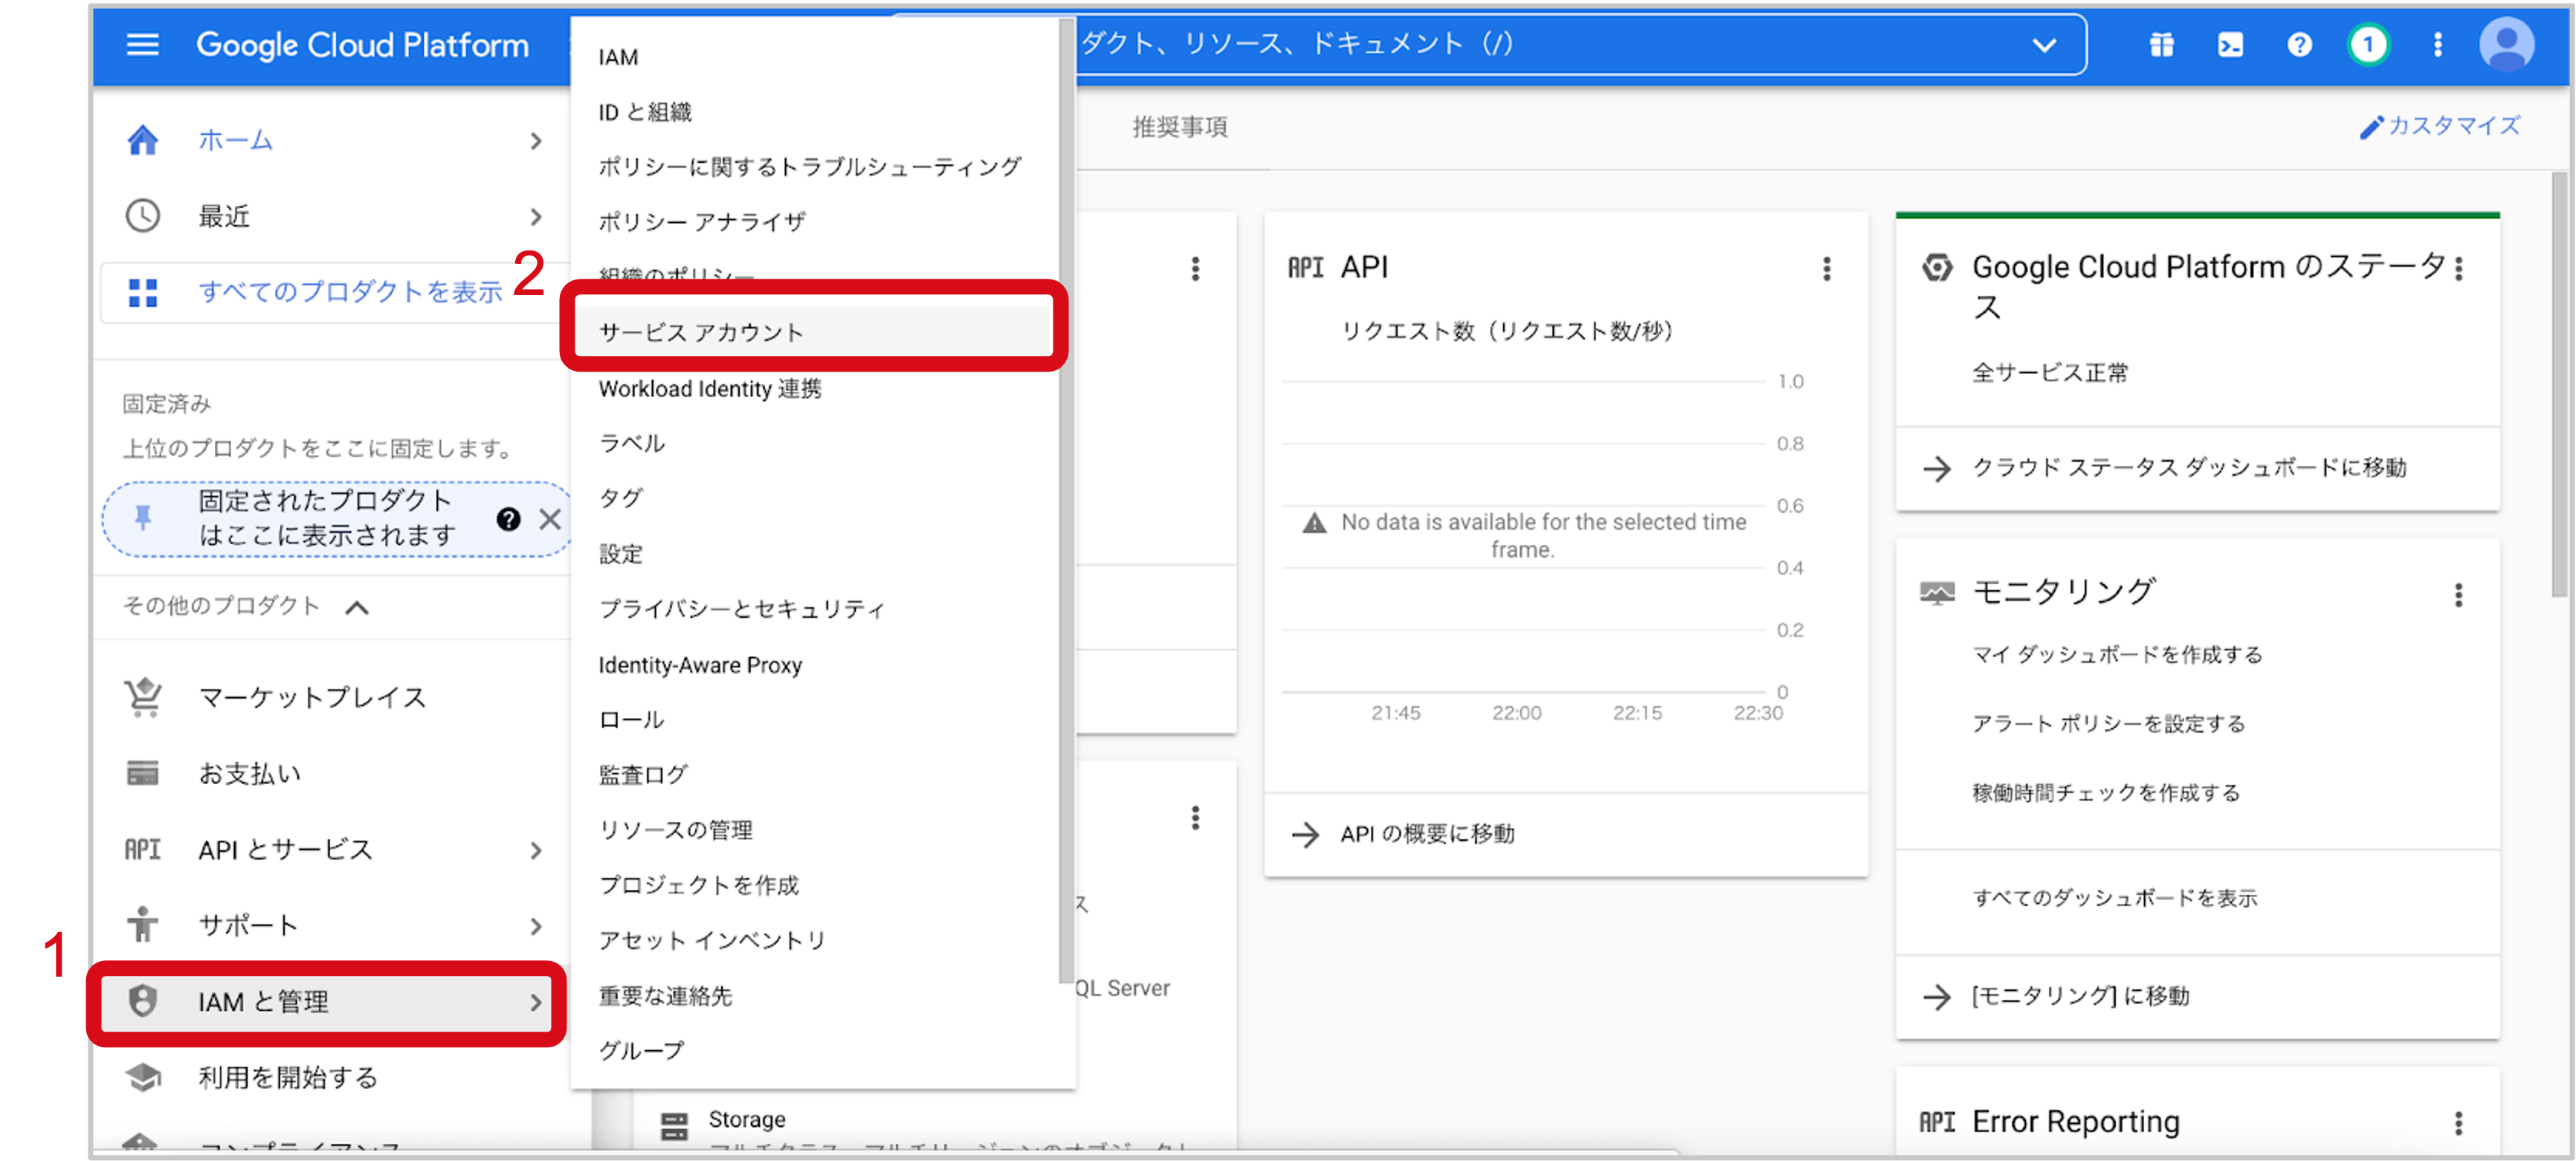
Task: Open Google Cloud Platform status card menu
Action: click(x=2458, y=268)
